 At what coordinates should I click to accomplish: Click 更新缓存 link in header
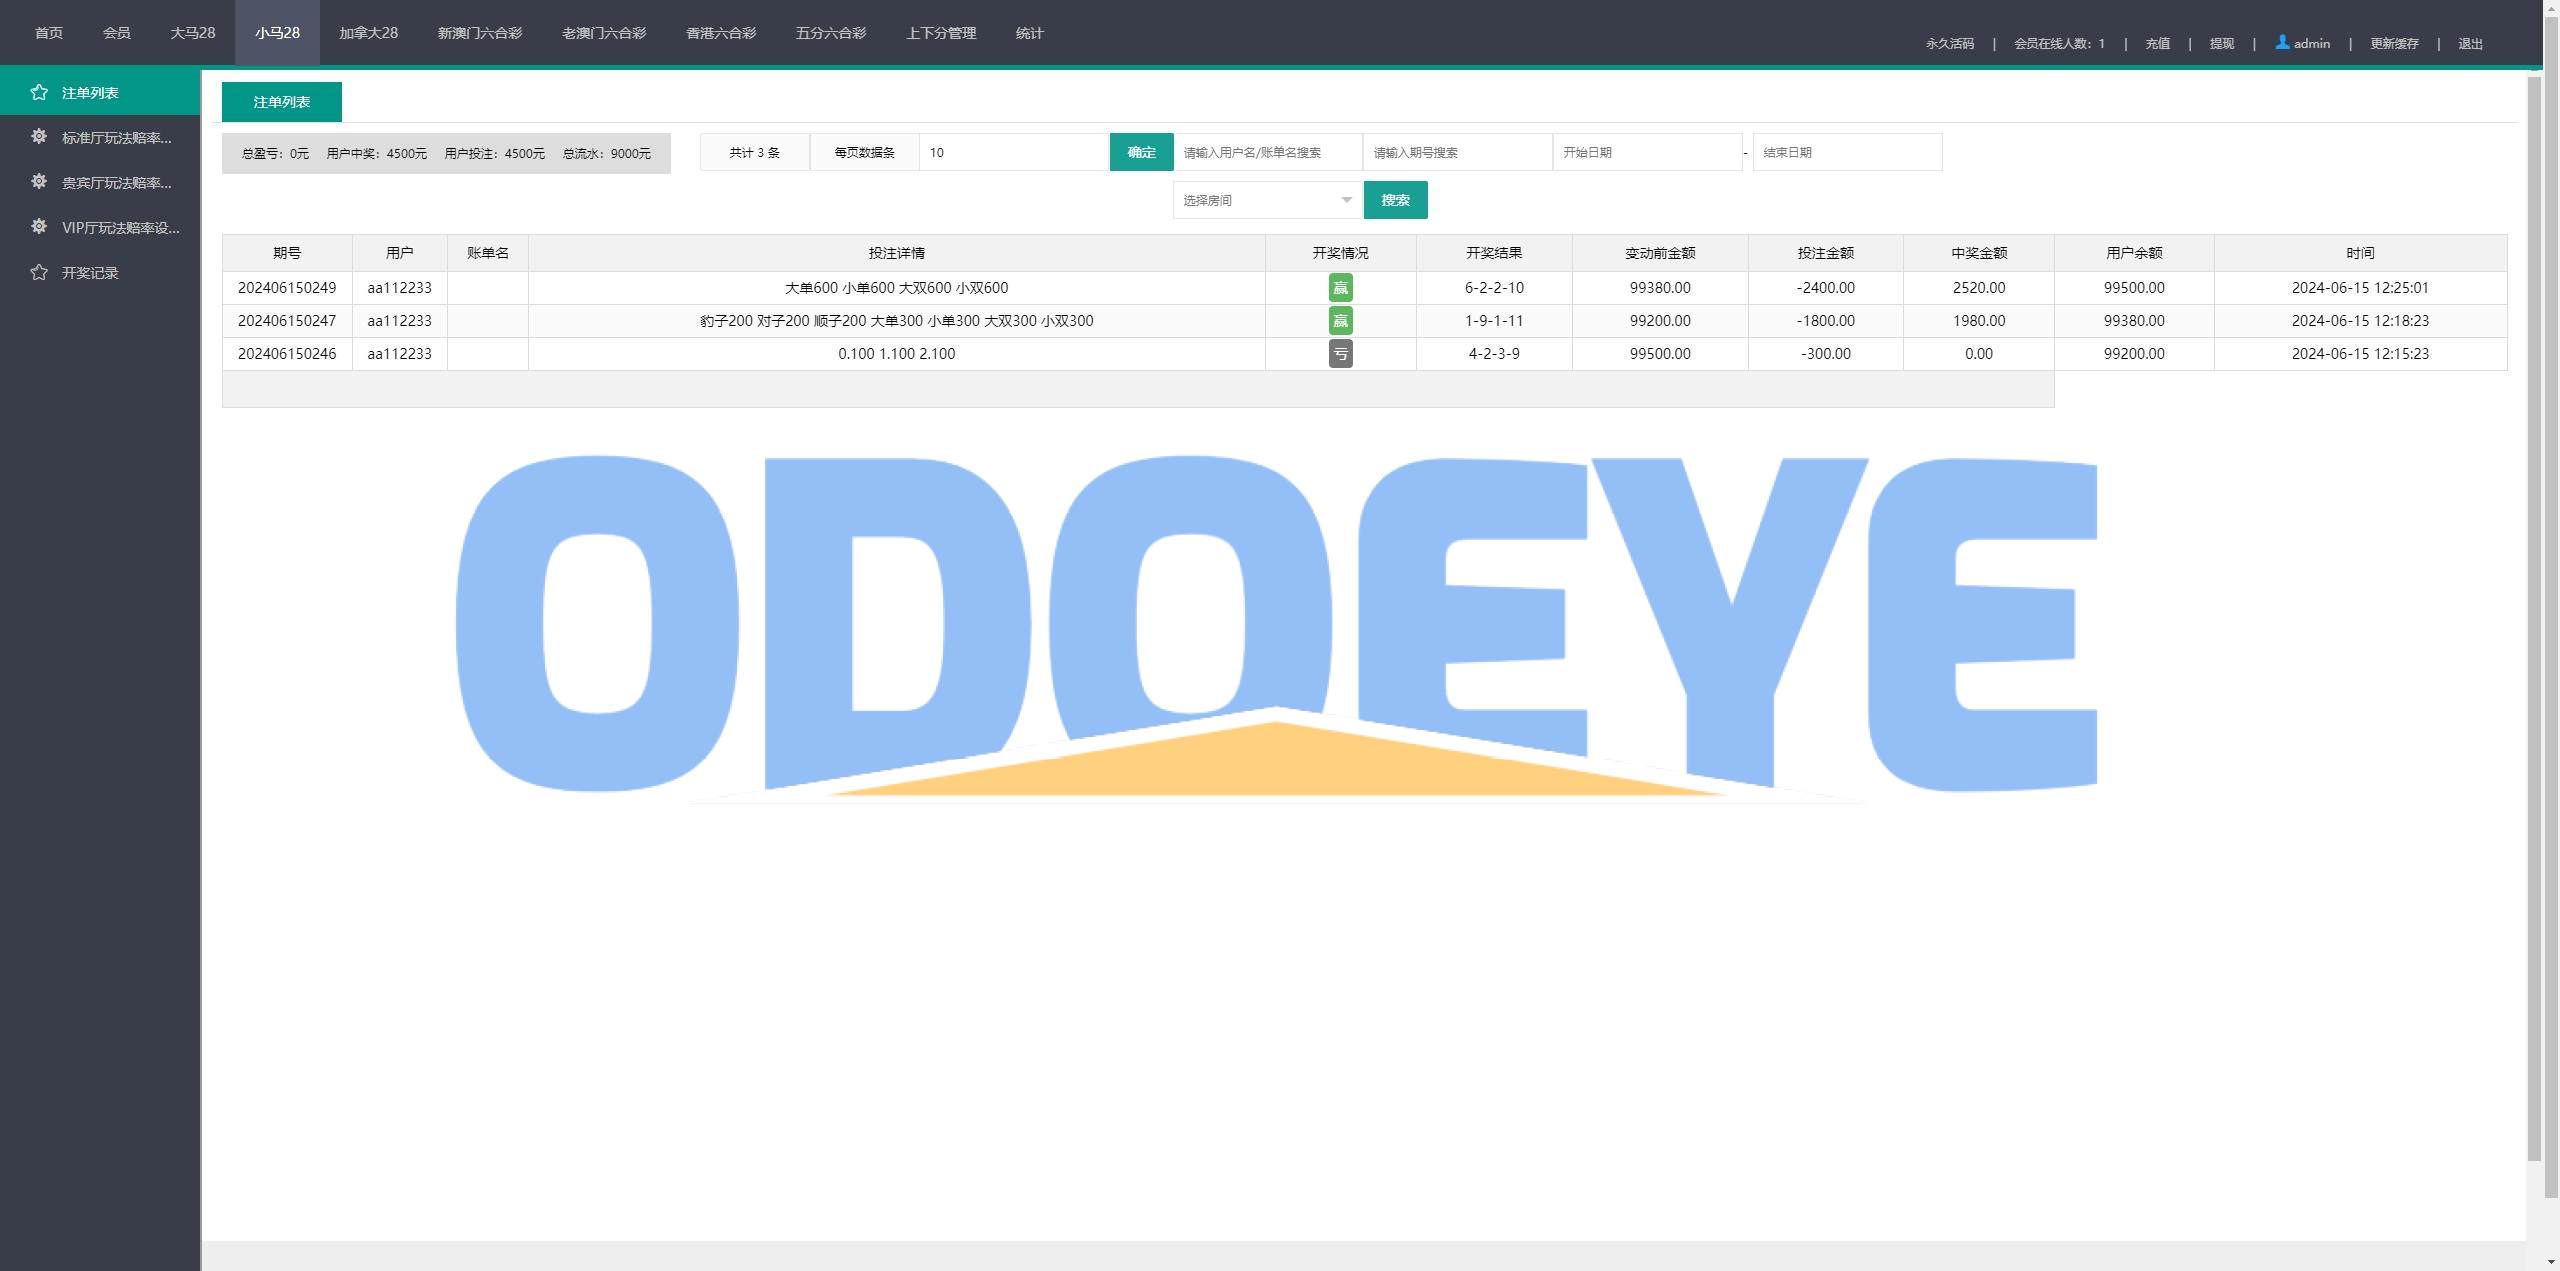[x=2394, y=43]
